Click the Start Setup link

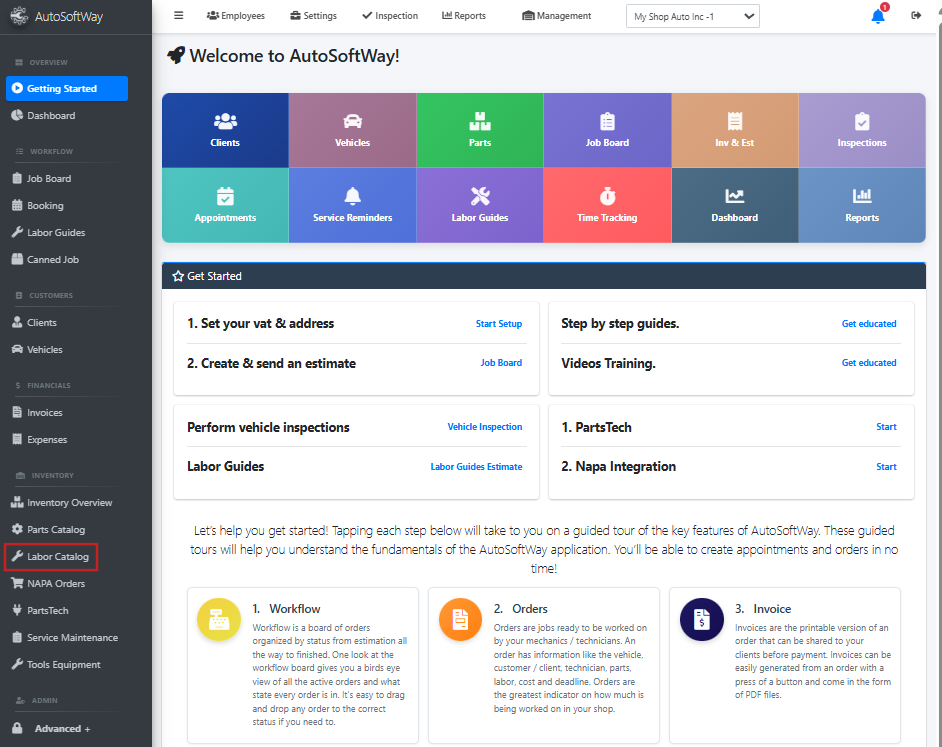498,324
